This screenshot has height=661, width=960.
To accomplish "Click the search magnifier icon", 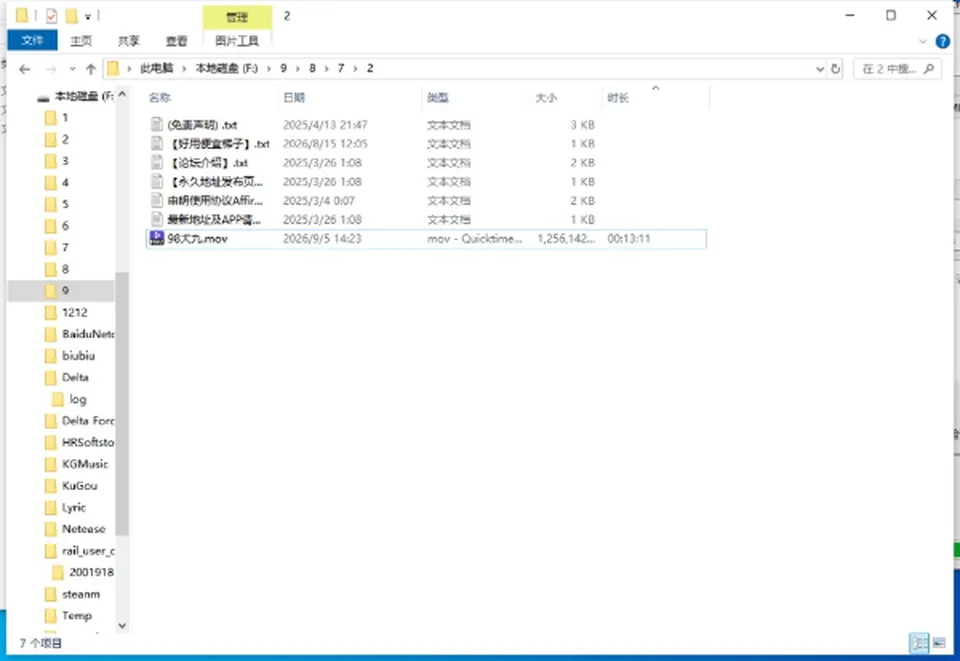I will [x=929, y=69].
